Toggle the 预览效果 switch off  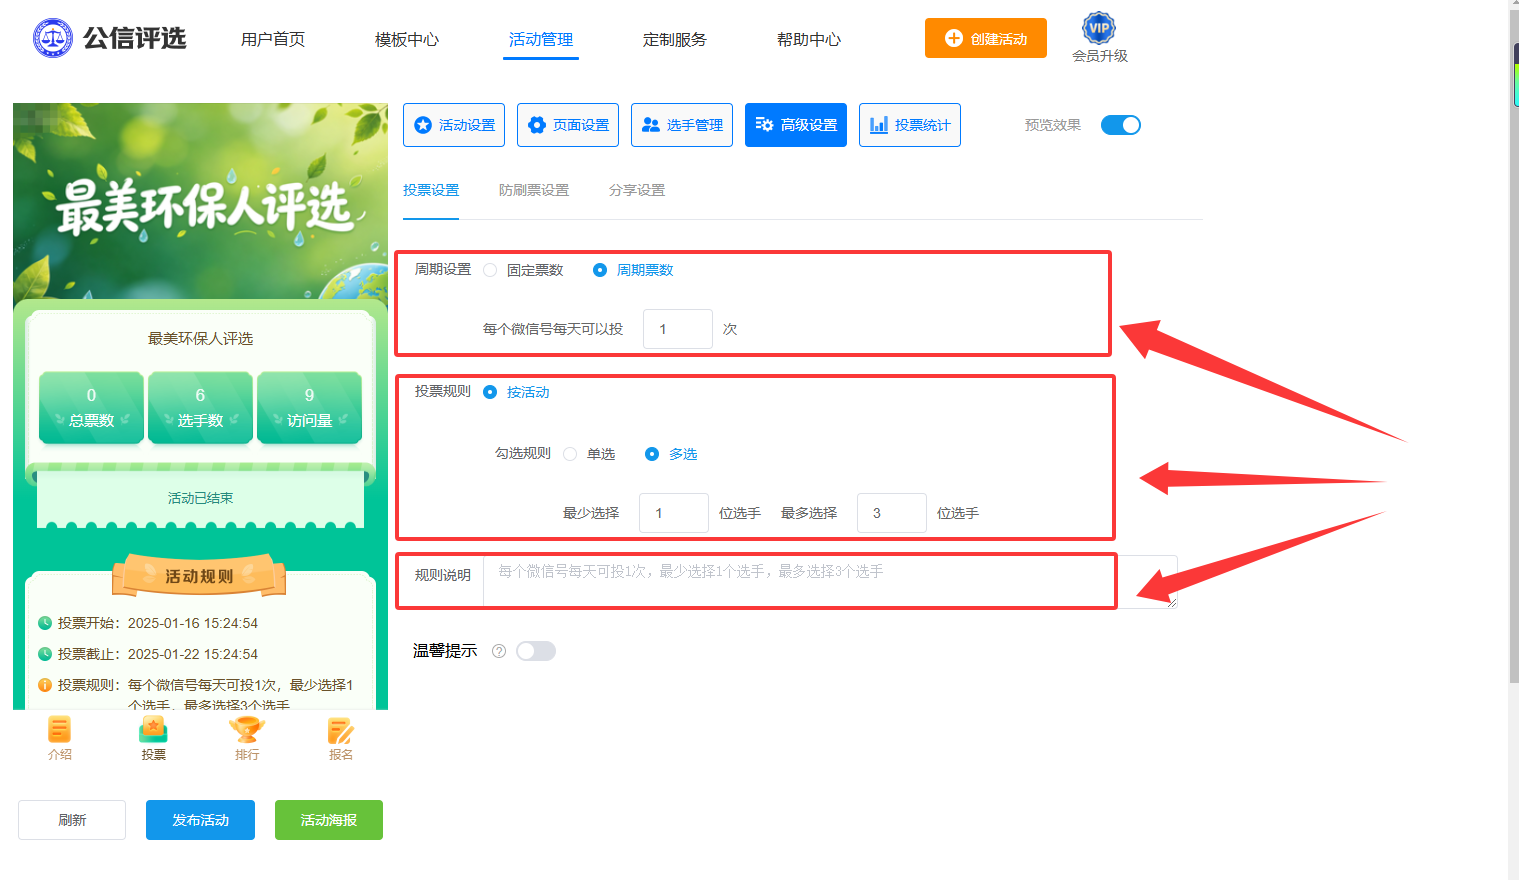tap(1121, 125)
